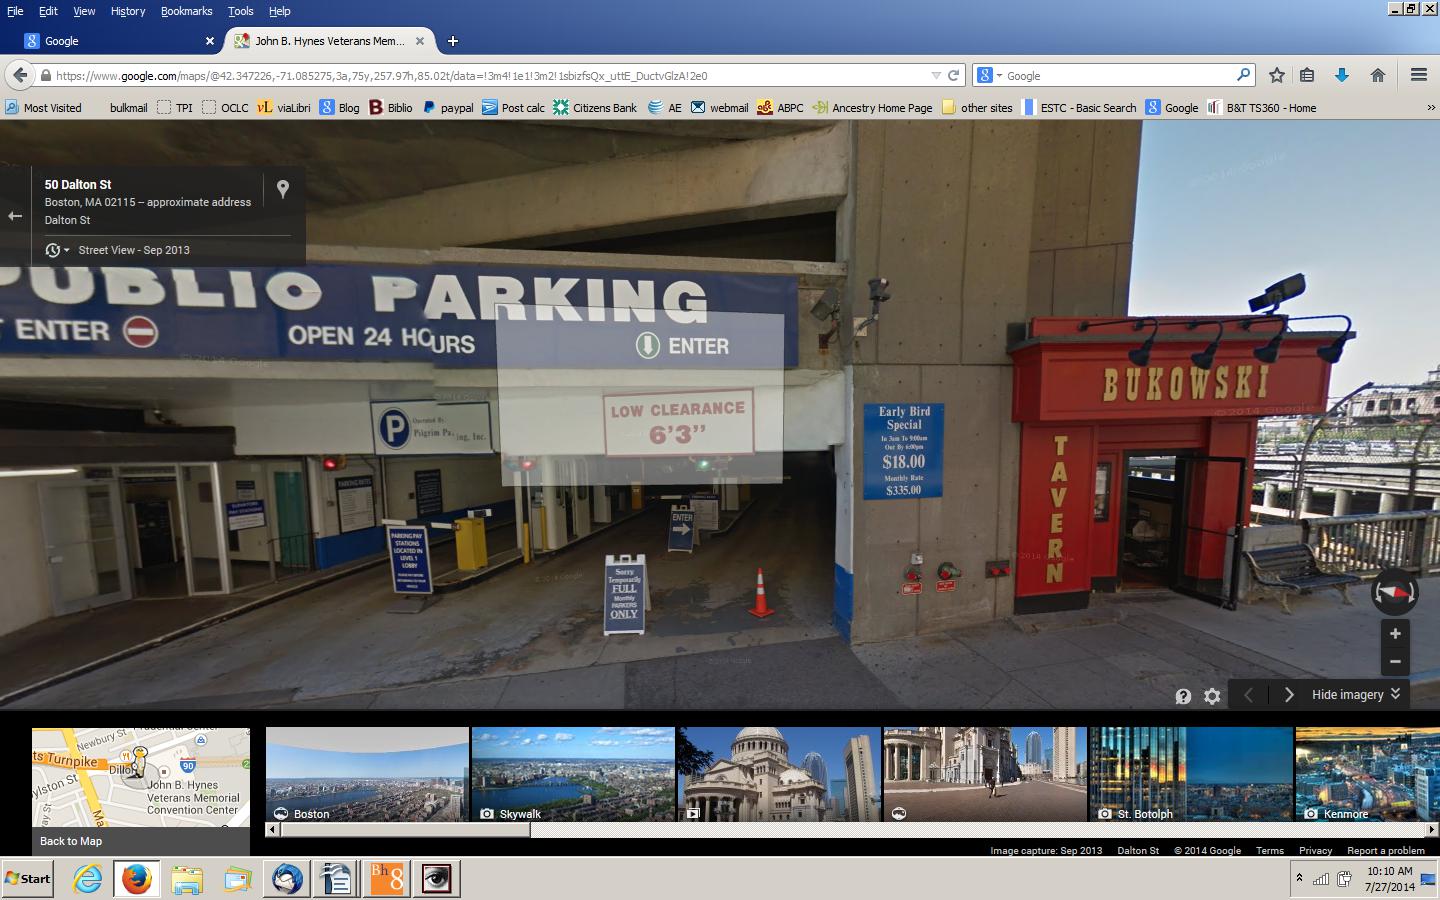1440x900 pixels.
Task: Open the Downloads arrow icon
Action: tap(1342, 75)
